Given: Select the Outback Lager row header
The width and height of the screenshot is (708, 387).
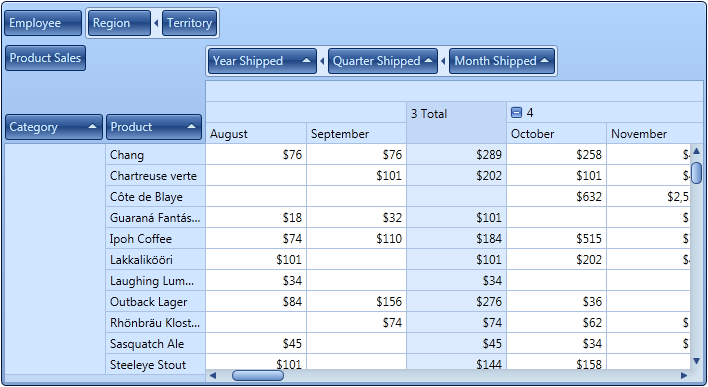Looking at the screenshot, I should [x=155, y=302].
